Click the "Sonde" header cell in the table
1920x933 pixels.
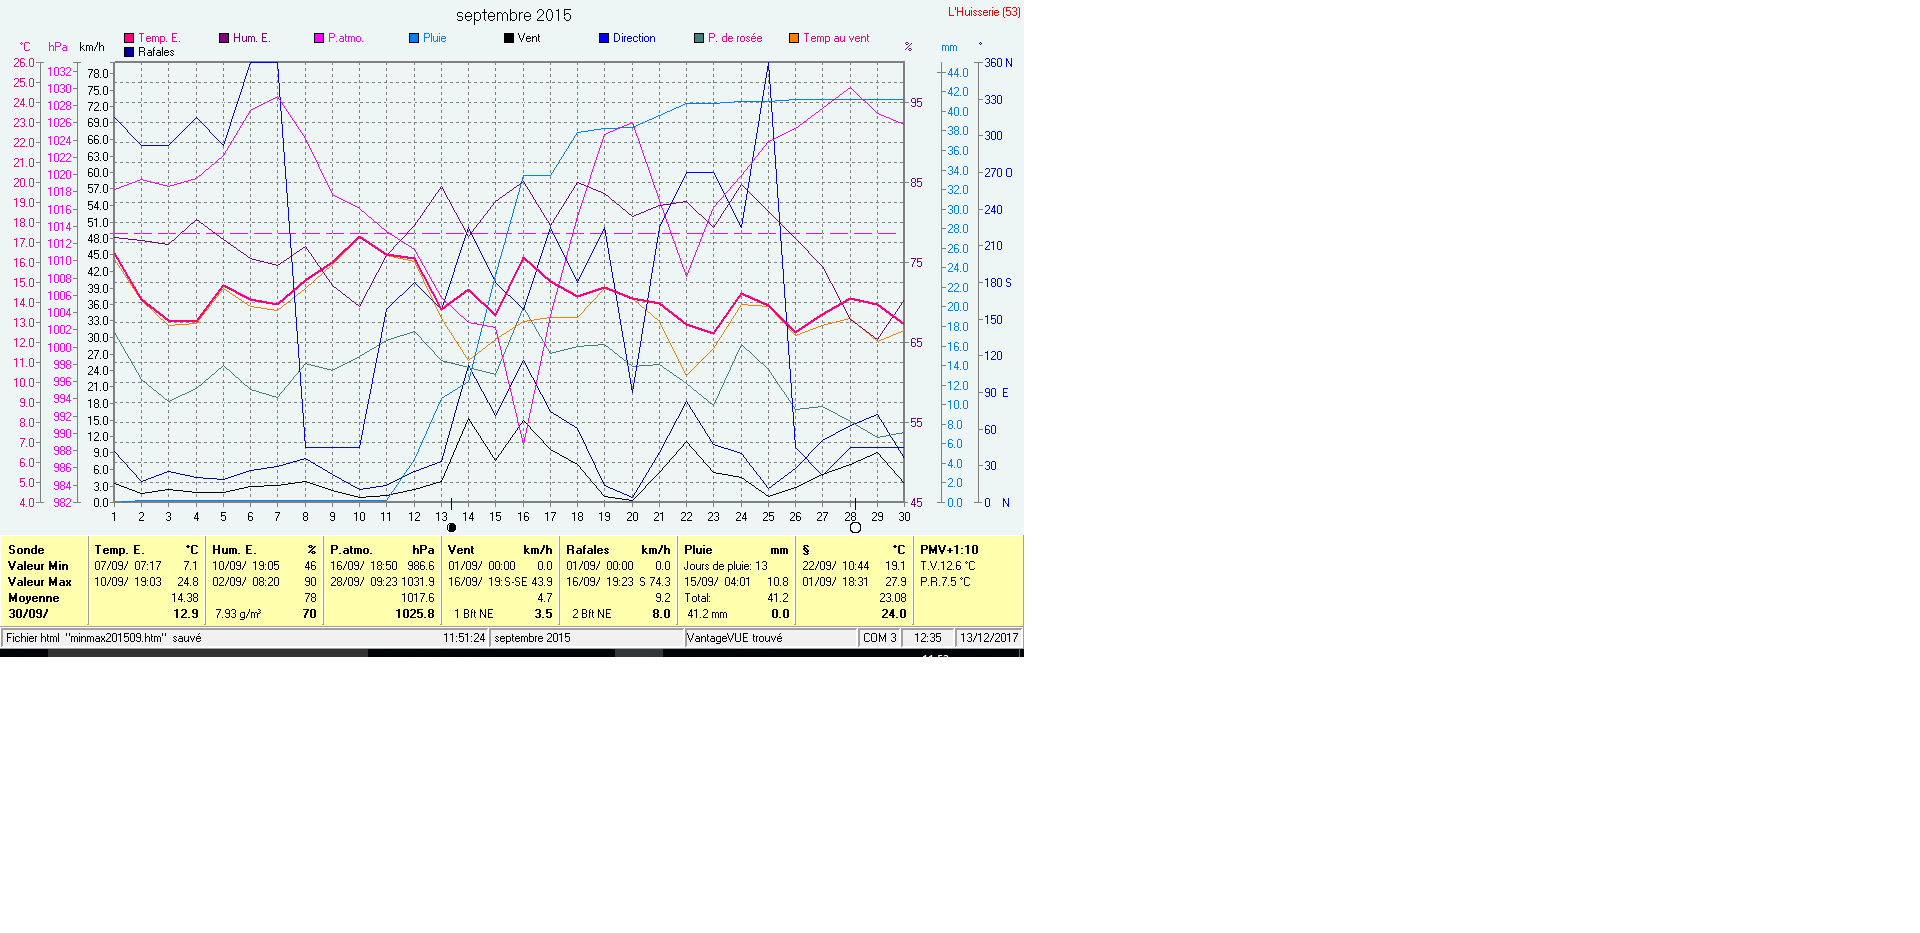tap(26, 550)
